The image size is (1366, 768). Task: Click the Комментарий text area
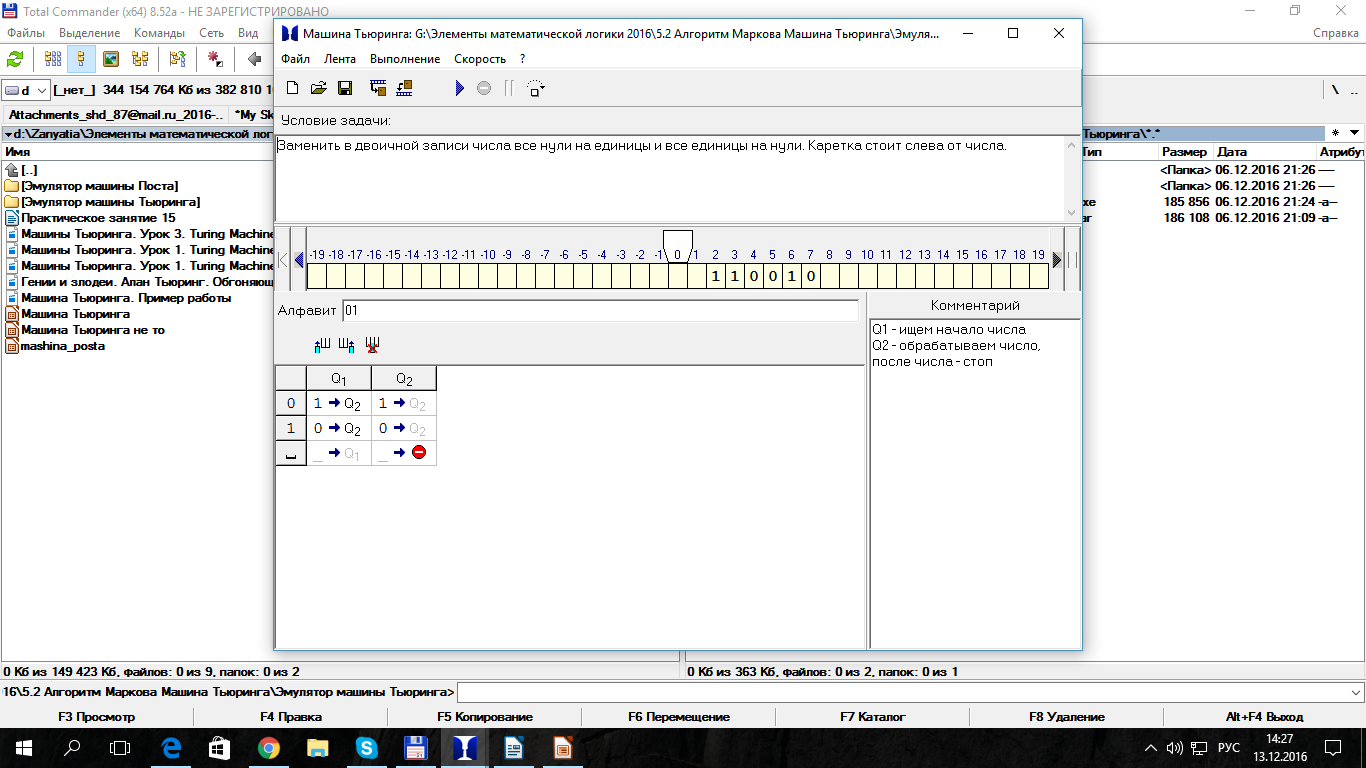click(975, 483)
